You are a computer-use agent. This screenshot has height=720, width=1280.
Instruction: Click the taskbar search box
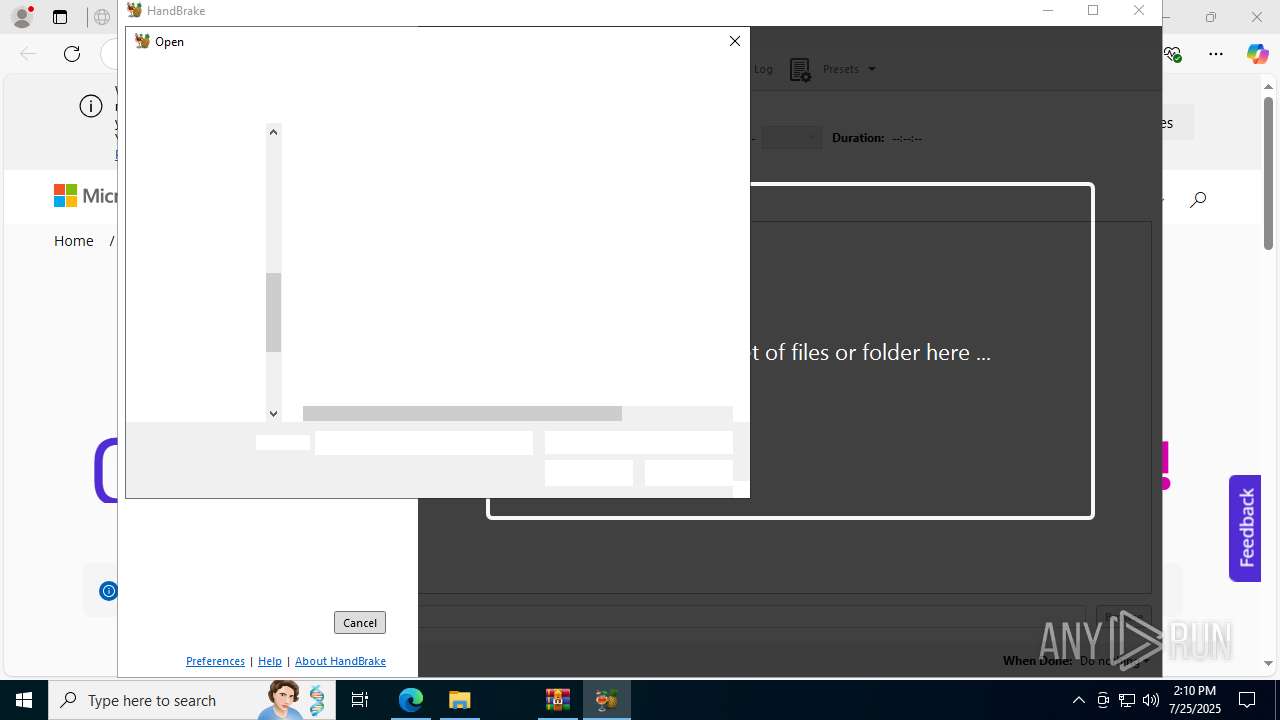click(x=190, y=700)
